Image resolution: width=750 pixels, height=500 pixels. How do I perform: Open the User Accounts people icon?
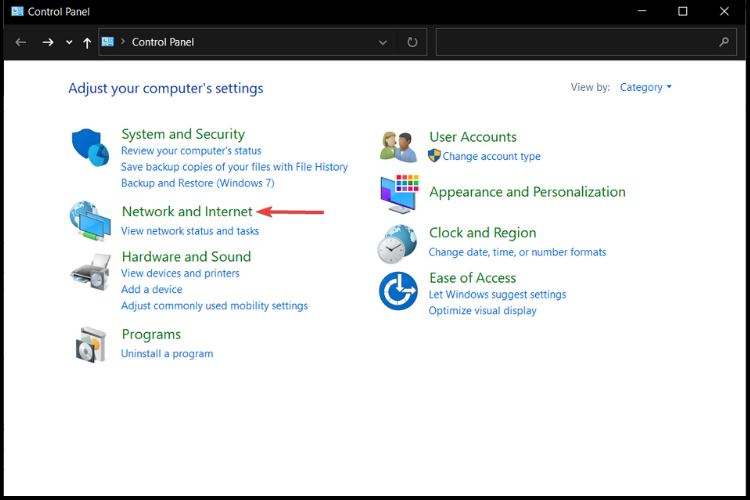[x=398, y=147]
